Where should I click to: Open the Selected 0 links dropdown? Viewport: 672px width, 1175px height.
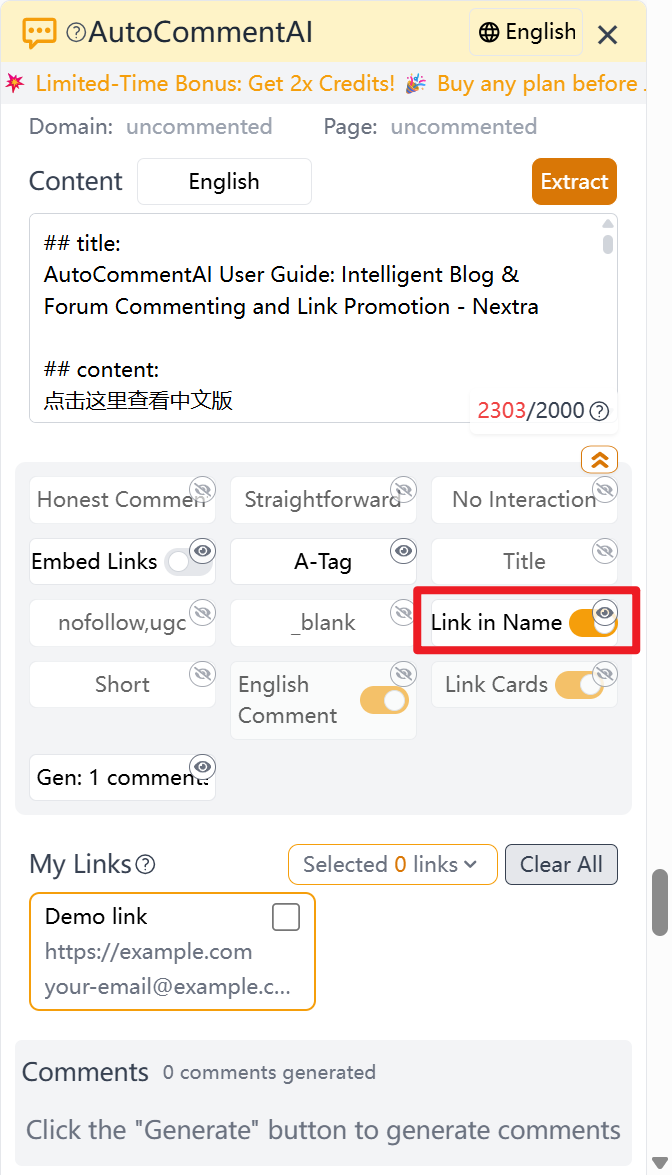(x=392, y=864)
